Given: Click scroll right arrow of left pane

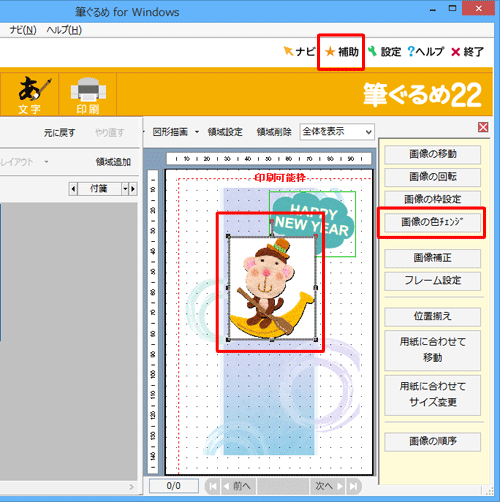Looking at the screenshot, I should (131, 487).
